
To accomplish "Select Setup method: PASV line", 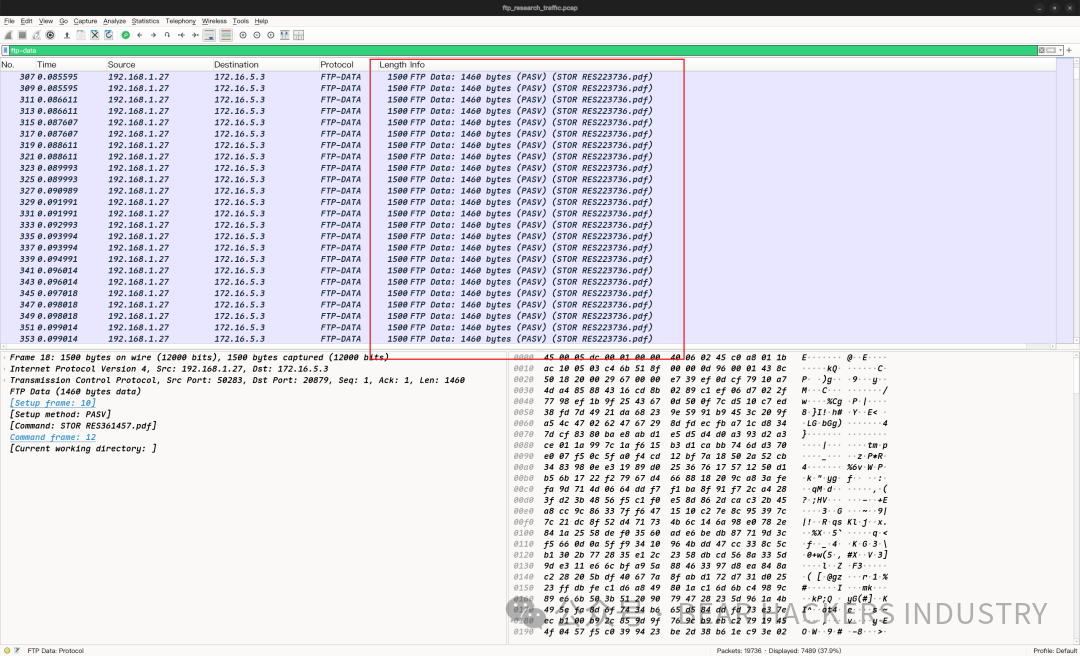I will click(60, 414).
